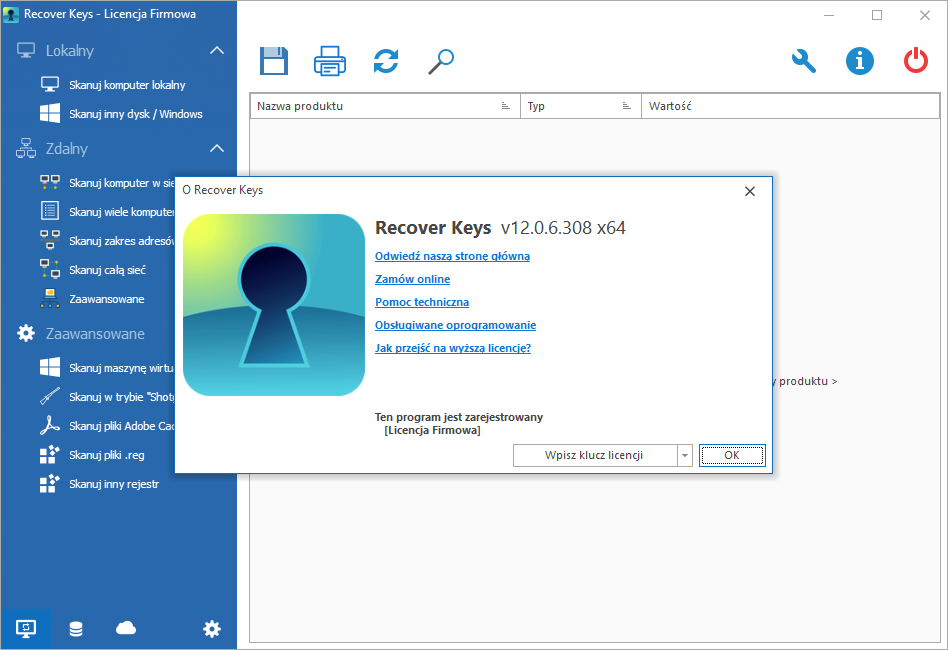
Task: Open the Zamów online link
Action: point(412,279)
